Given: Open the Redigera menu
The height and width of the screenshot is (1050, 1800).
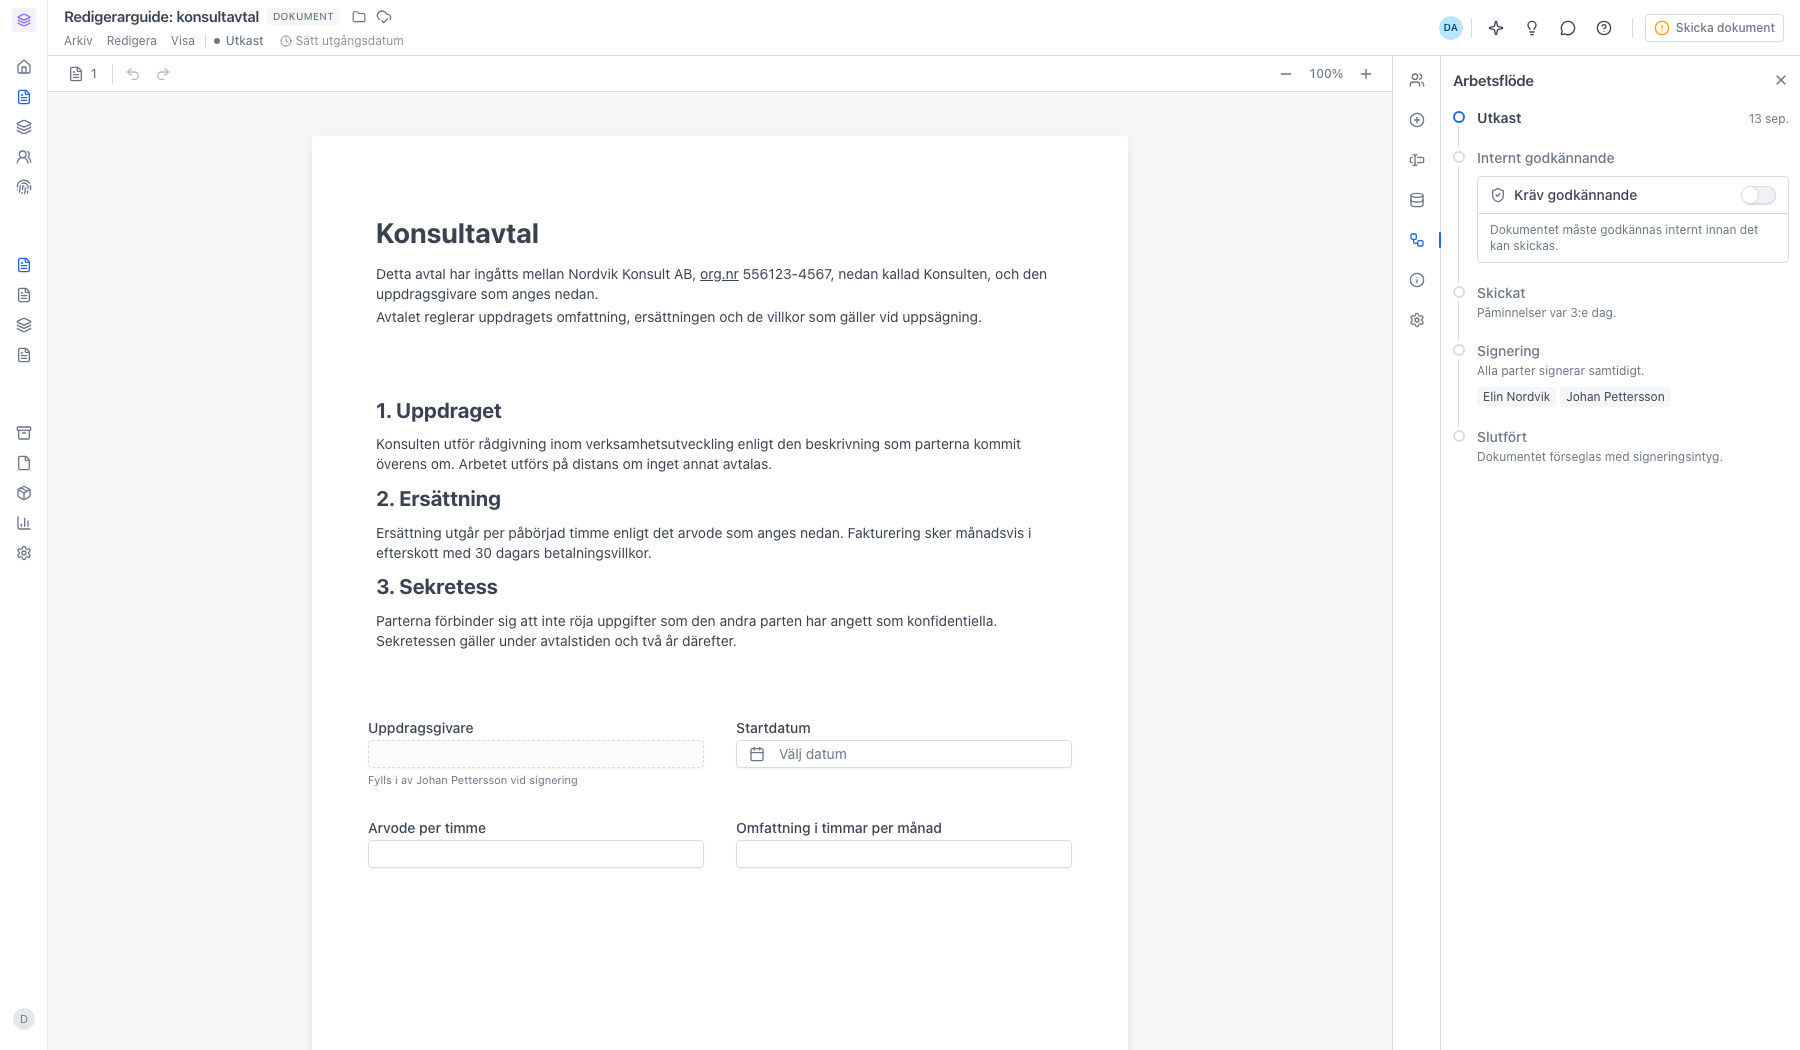Looking at the screenshot, I should (x=132, y=41).
